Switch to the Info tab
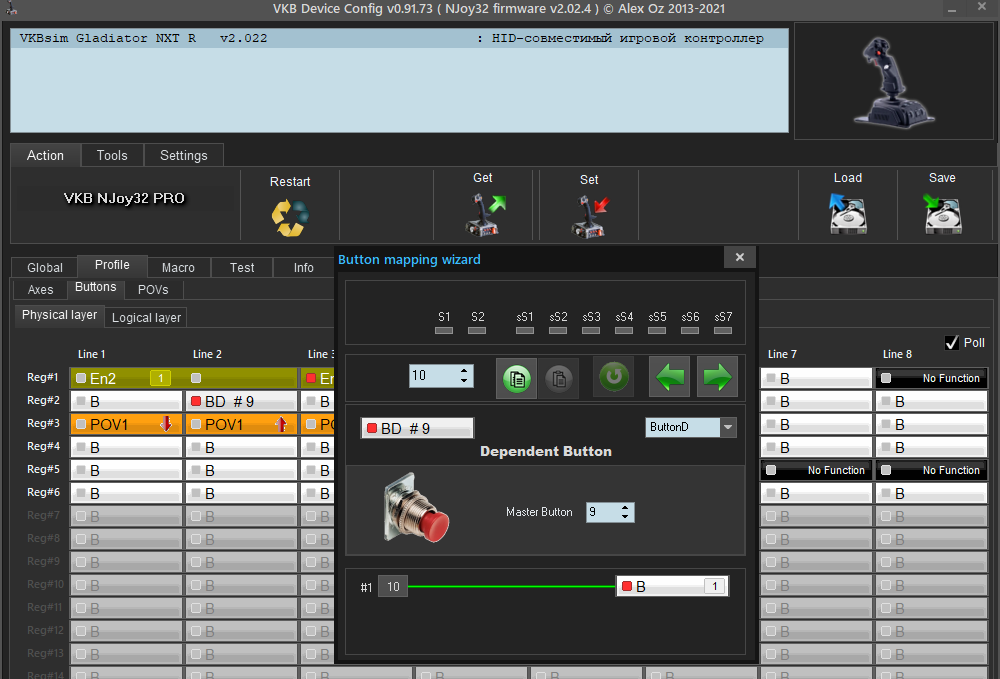Screen dimensions: 1000x679 click(304, 268)
